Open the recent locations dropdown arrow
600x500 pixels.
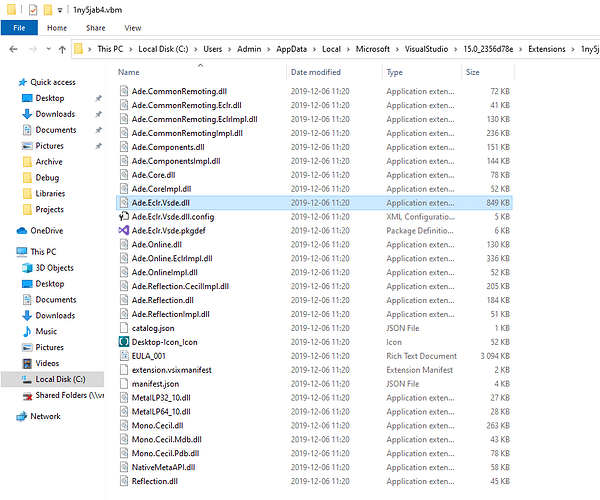point(48,49)
